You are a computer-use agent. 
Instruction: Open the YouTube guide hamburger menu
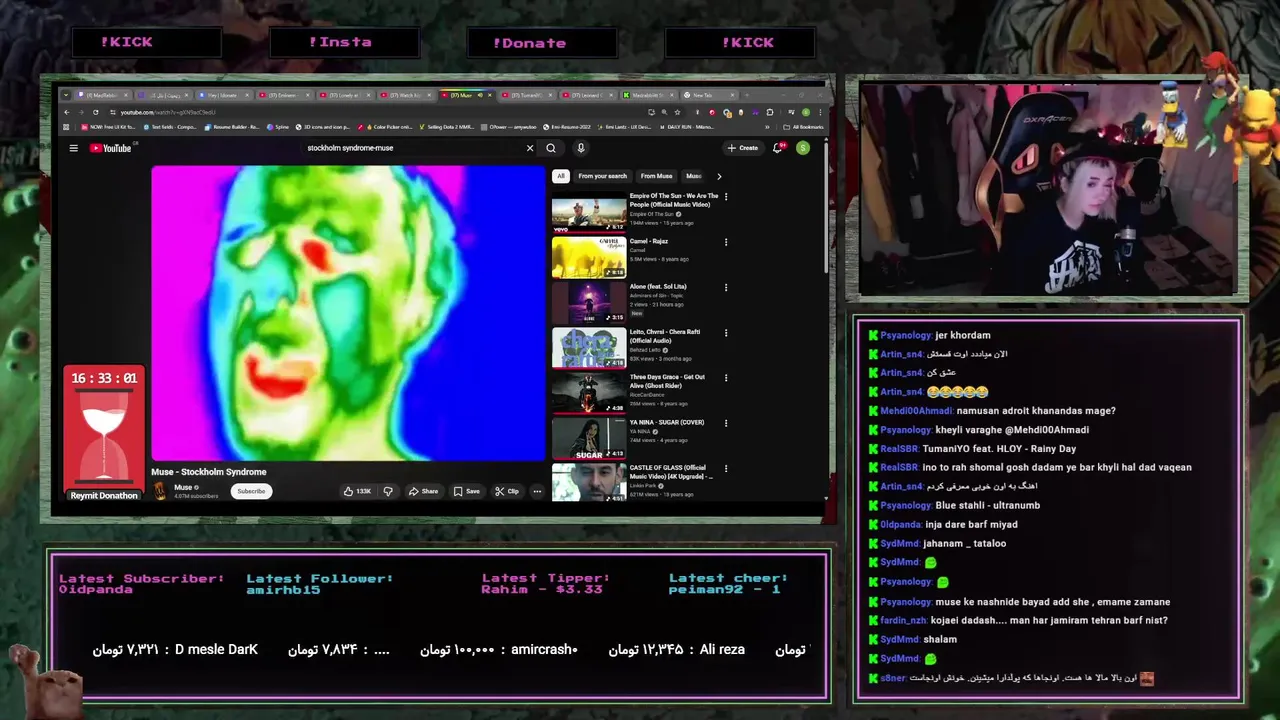coord(73,148)
